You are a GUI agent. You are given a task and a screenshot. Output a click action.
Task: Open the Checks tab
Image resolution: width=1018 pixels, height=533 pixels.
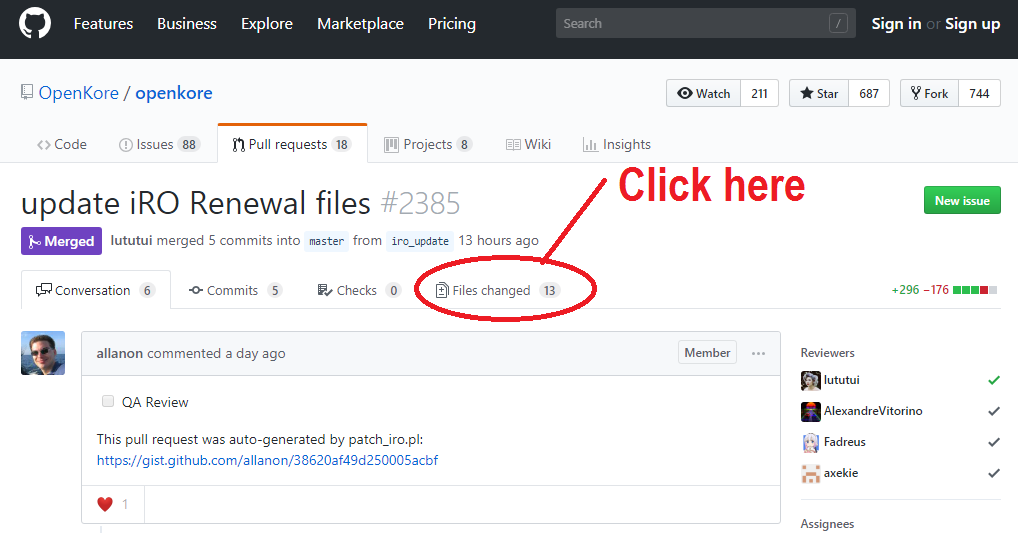pos(359,290)
